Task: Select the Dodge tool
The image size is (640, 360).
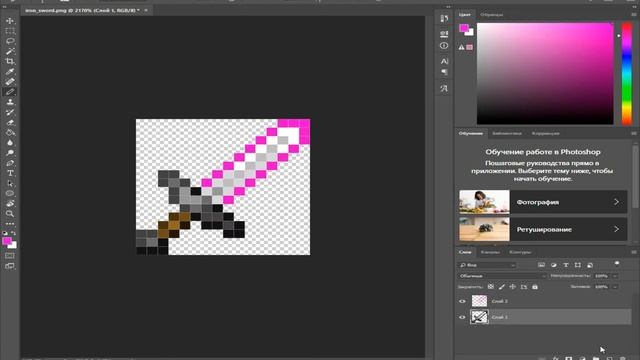Action: tap(10, 153)
